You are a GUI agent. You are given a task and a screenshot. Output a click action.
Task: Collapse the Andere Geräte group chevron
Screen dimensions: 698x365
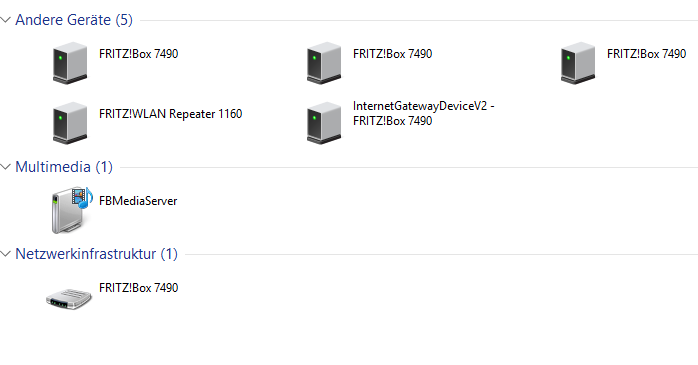[5, 20]
